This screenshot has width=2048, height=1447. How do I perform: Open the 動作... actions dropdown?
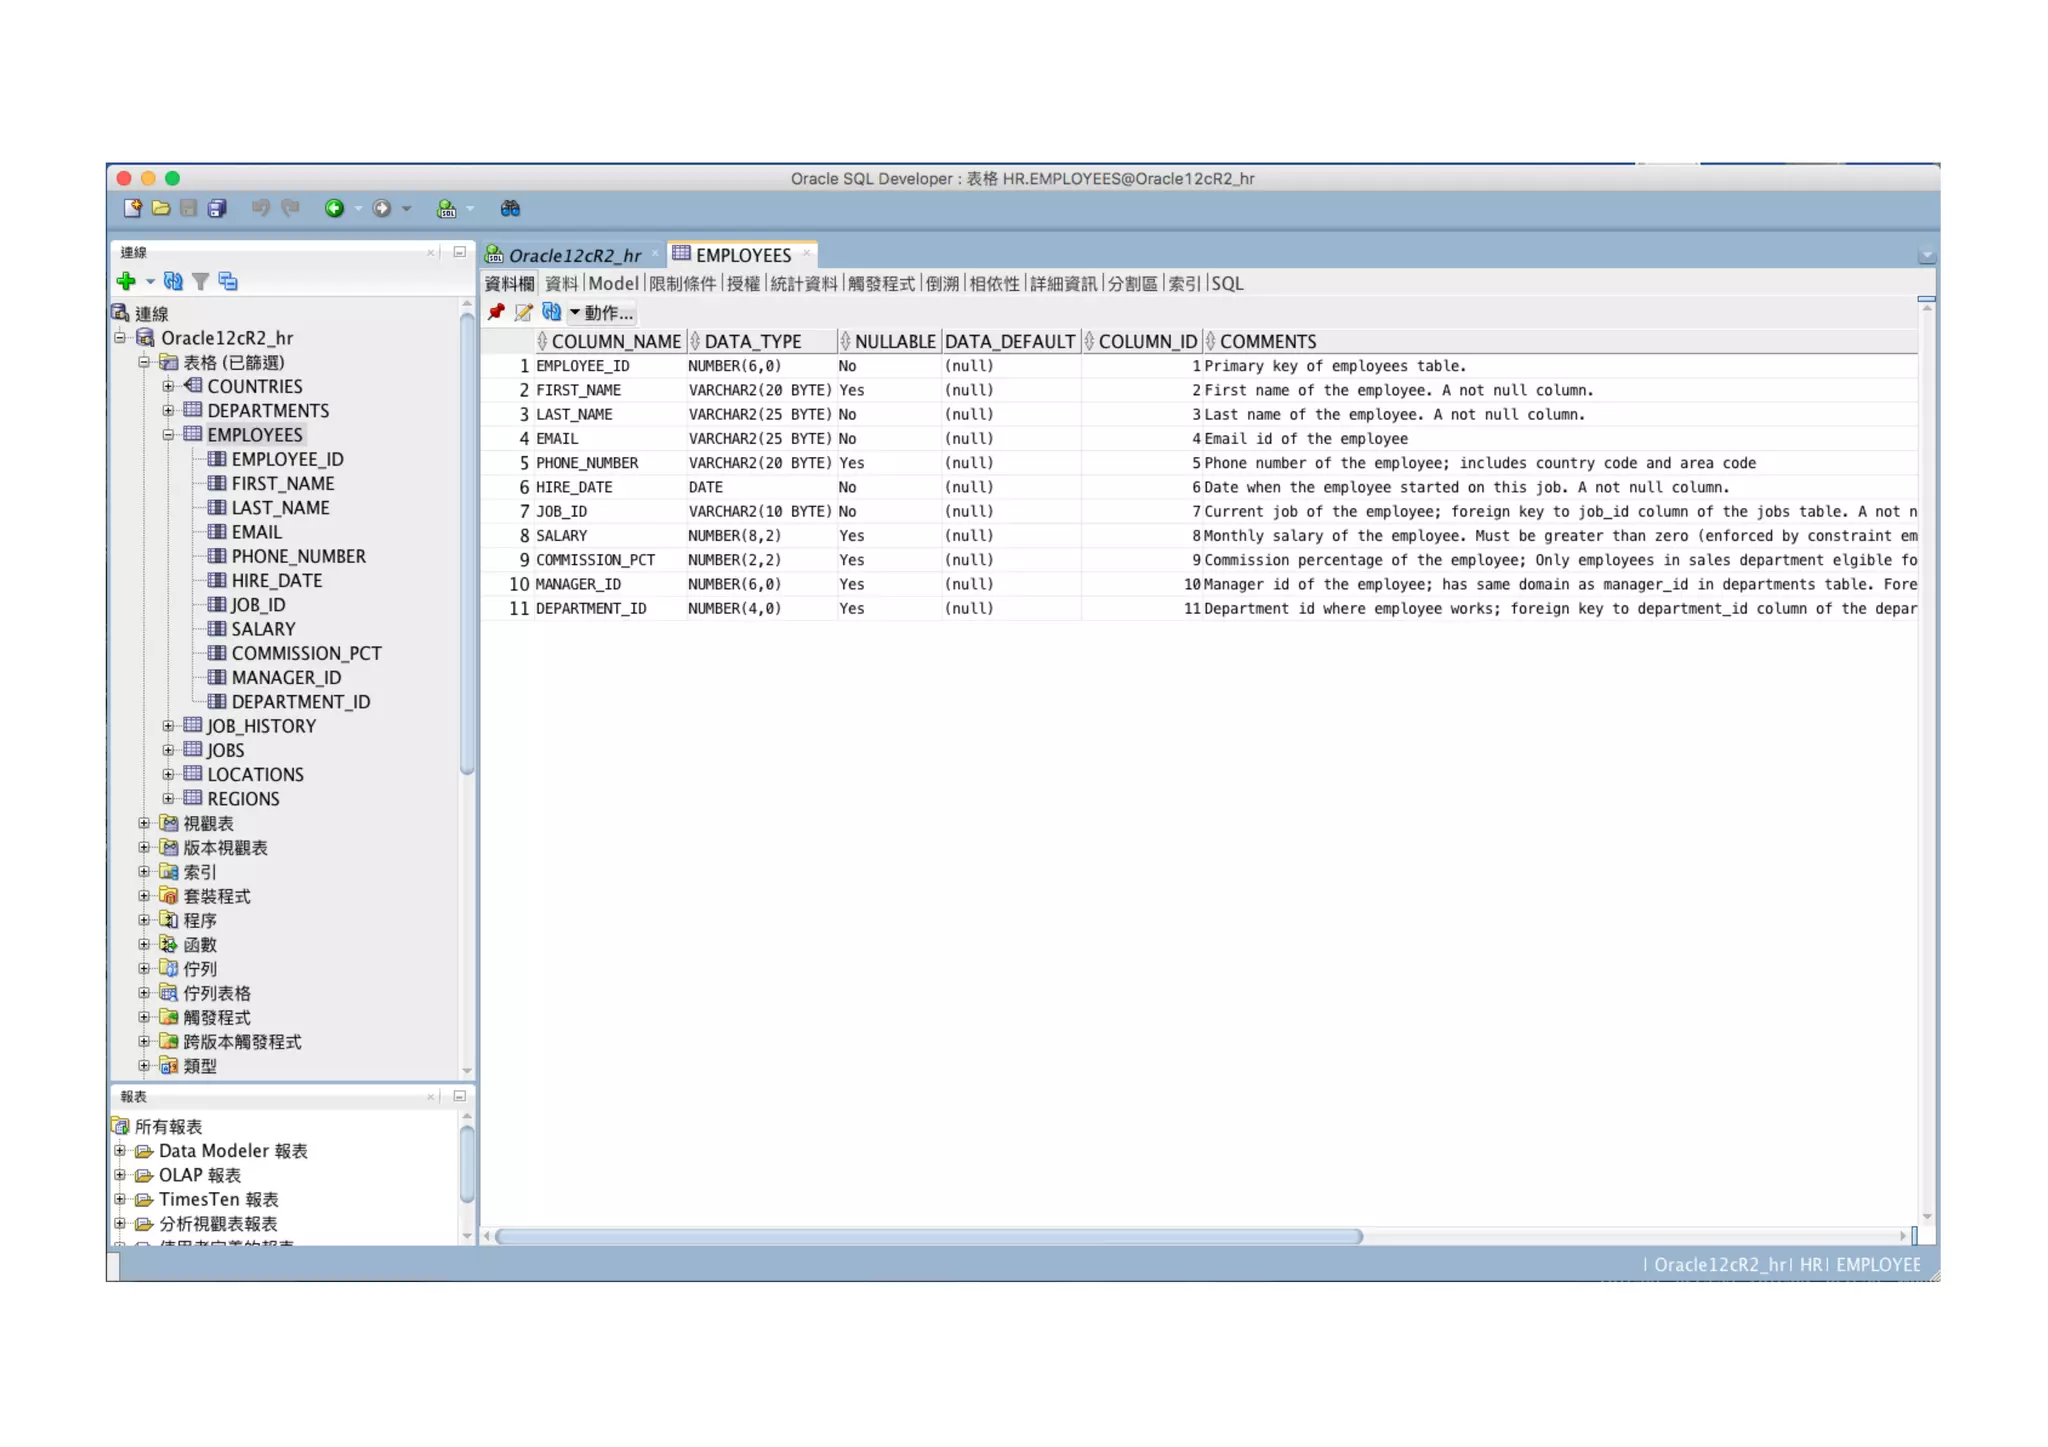[x=602, y=313]
